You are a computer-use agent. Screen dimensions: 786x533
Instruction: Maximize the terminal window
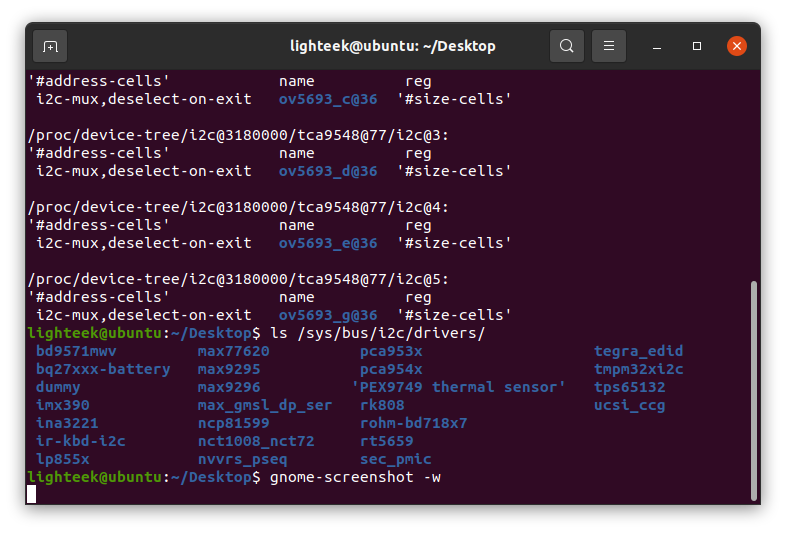coord(697,46)
